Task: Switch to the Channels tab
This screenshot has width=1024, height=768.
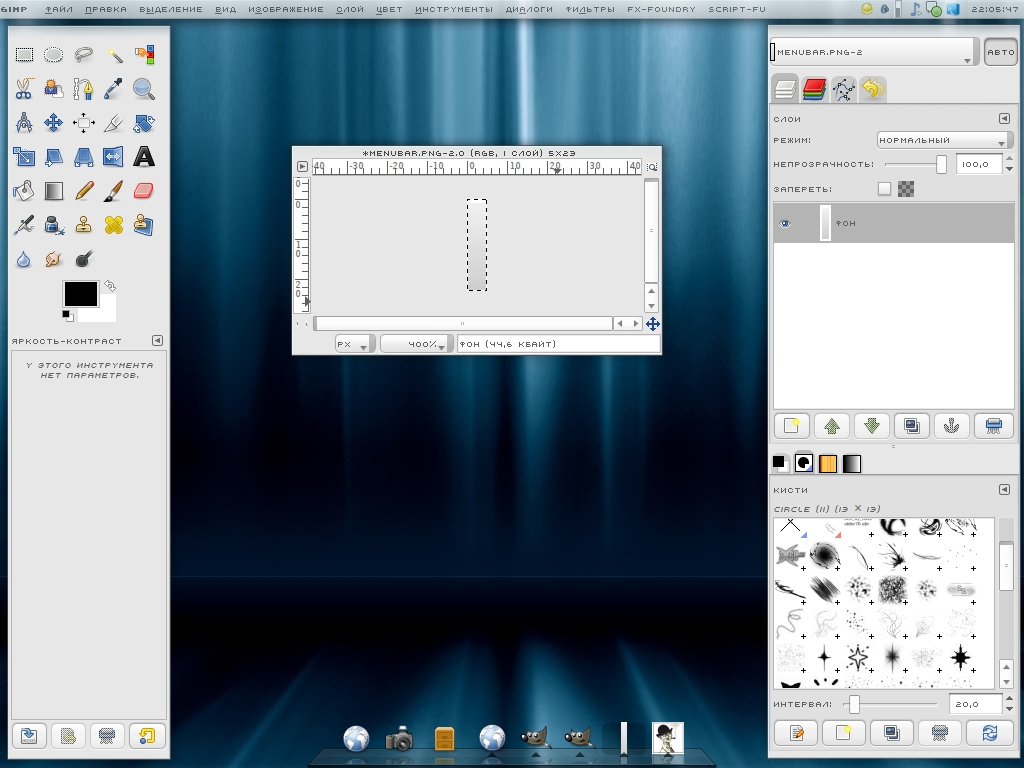Action: coord(814,89)
